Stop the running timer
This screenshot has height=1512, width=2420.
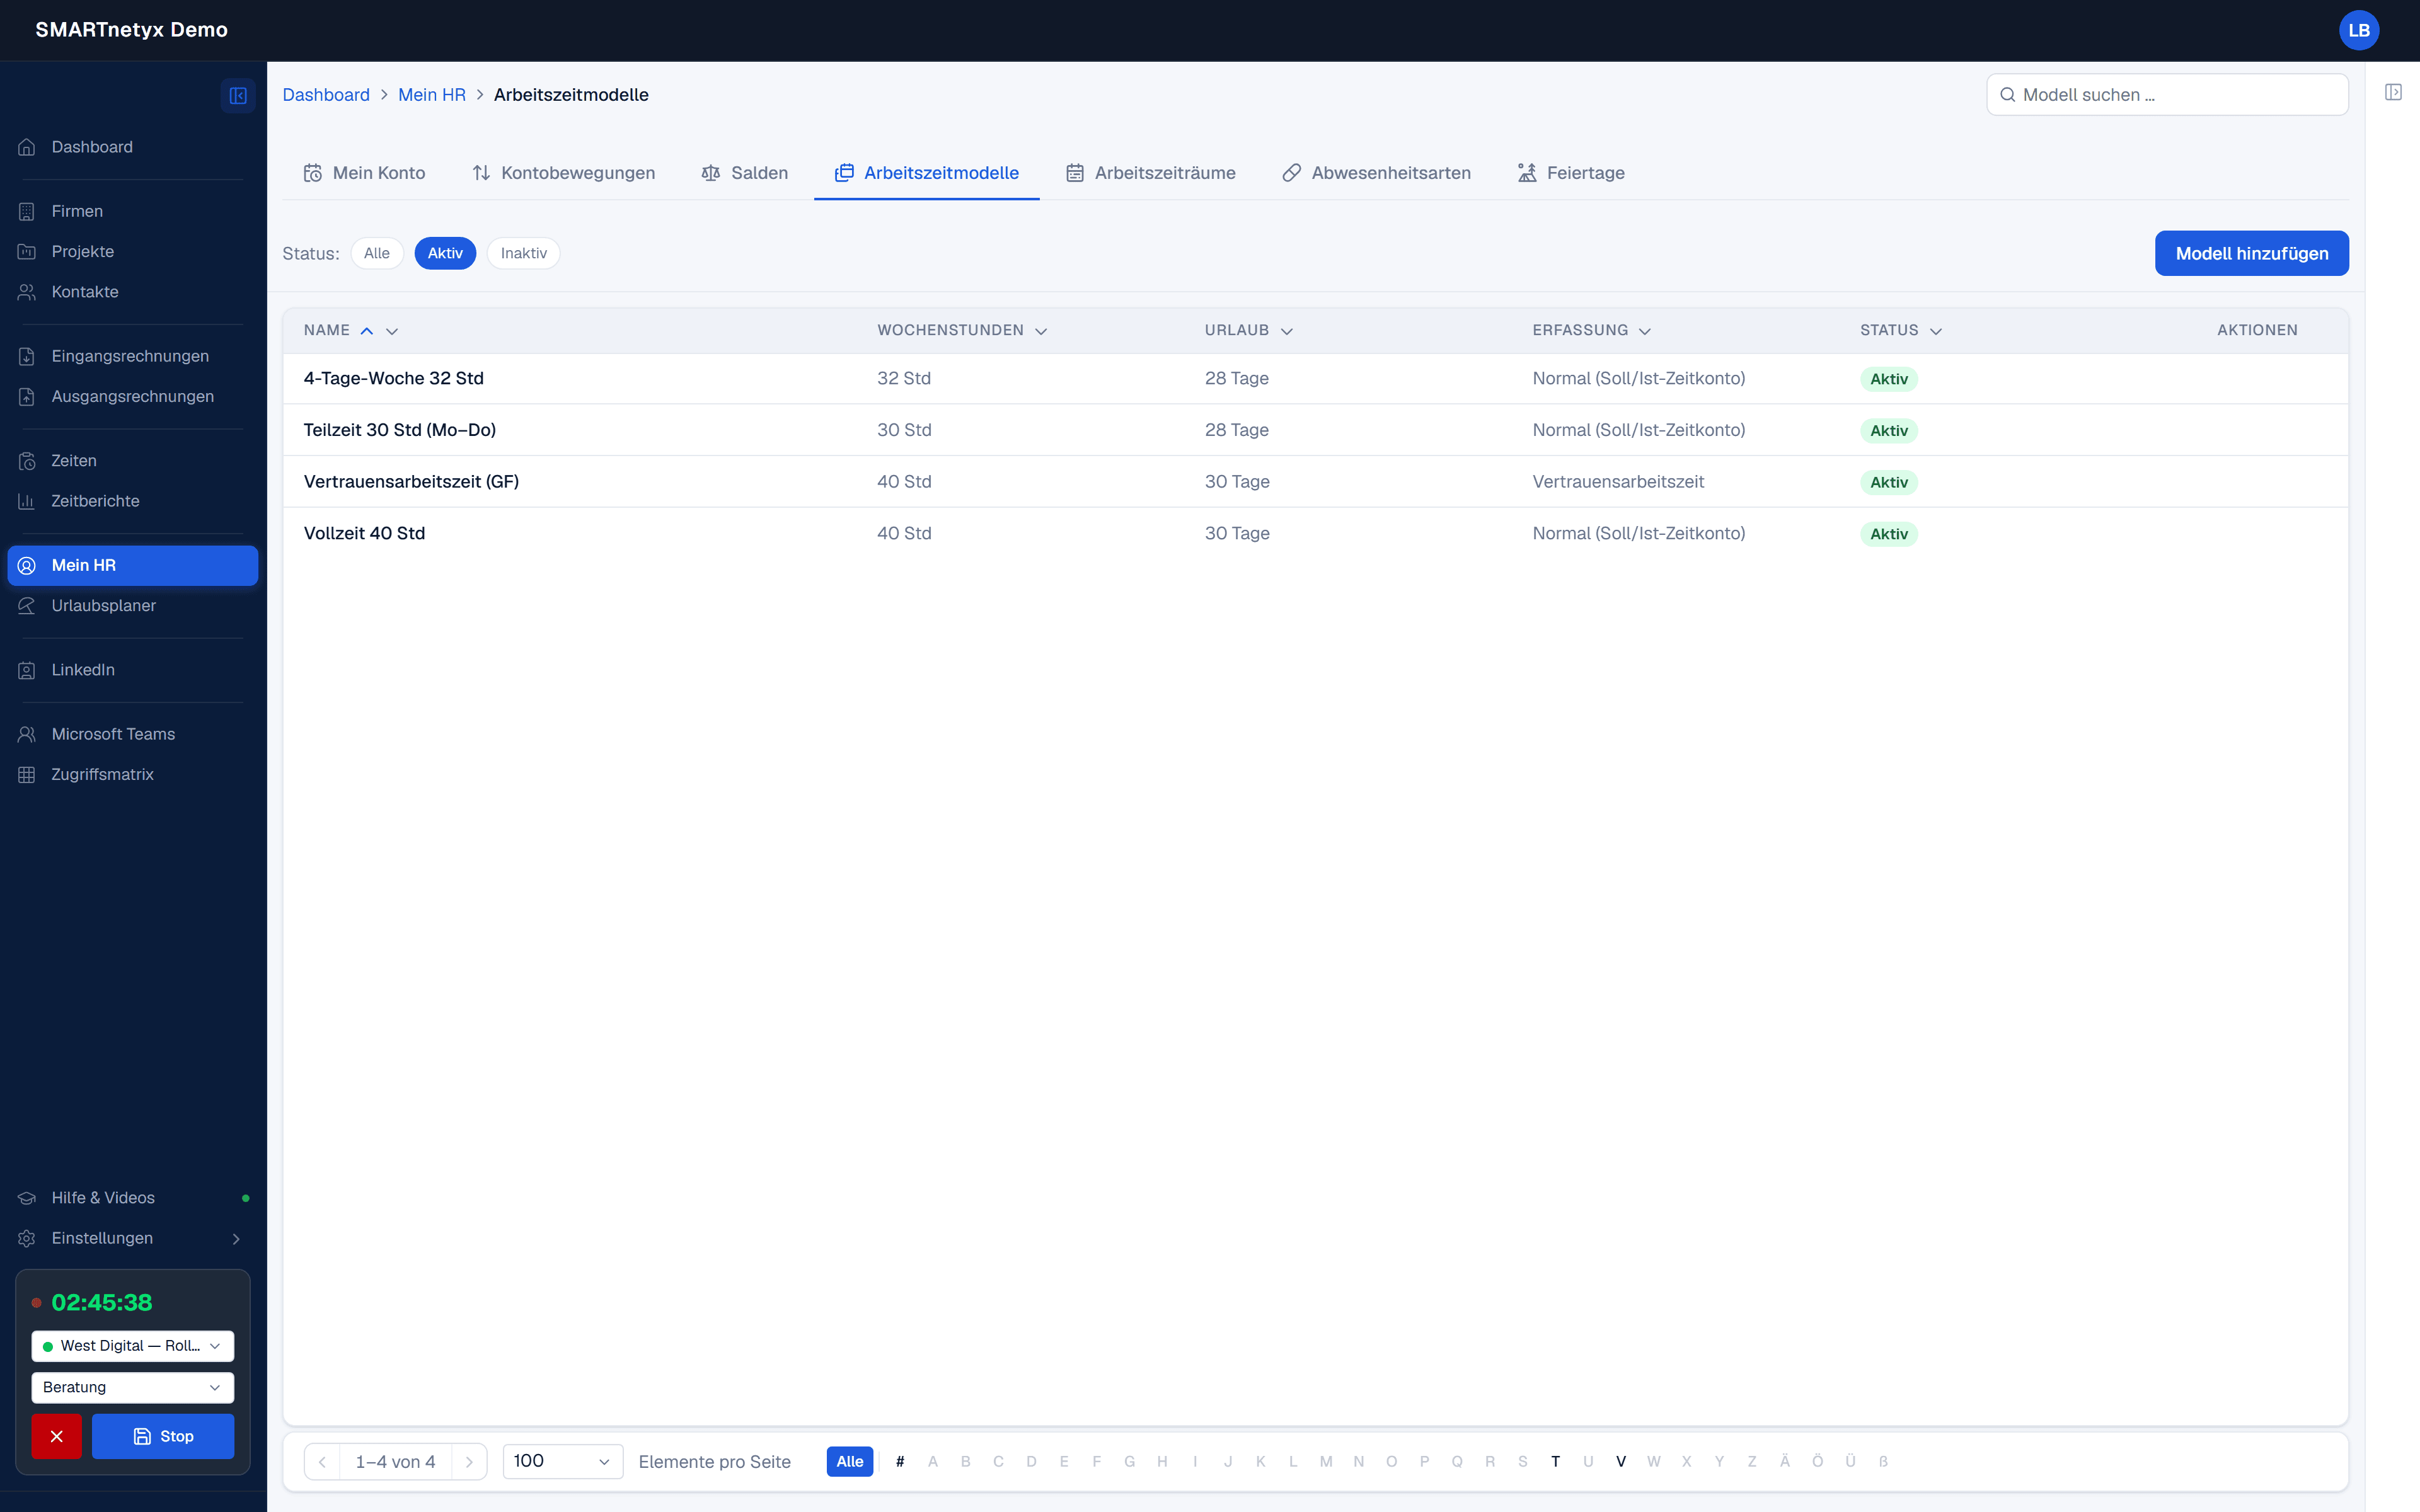click(x=163, y=1436)
